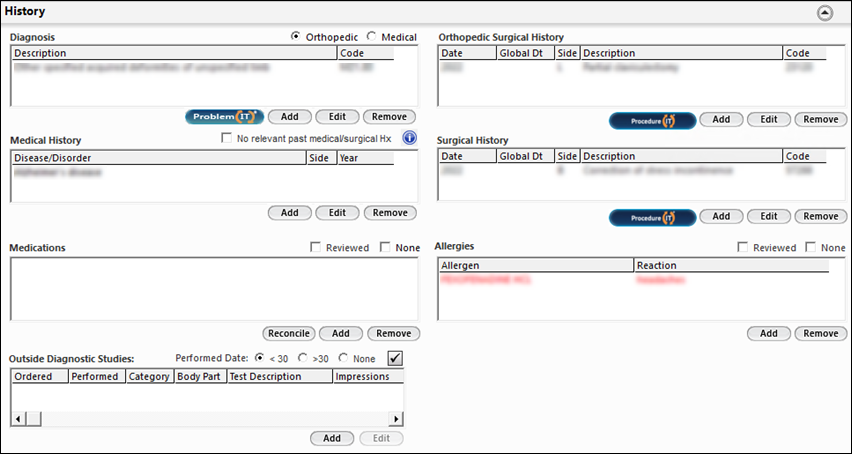Viewport: 852px width, 454px height.
Task: Toggle the checkmark box beside Performed Date
Action: [x=395, y=358]
